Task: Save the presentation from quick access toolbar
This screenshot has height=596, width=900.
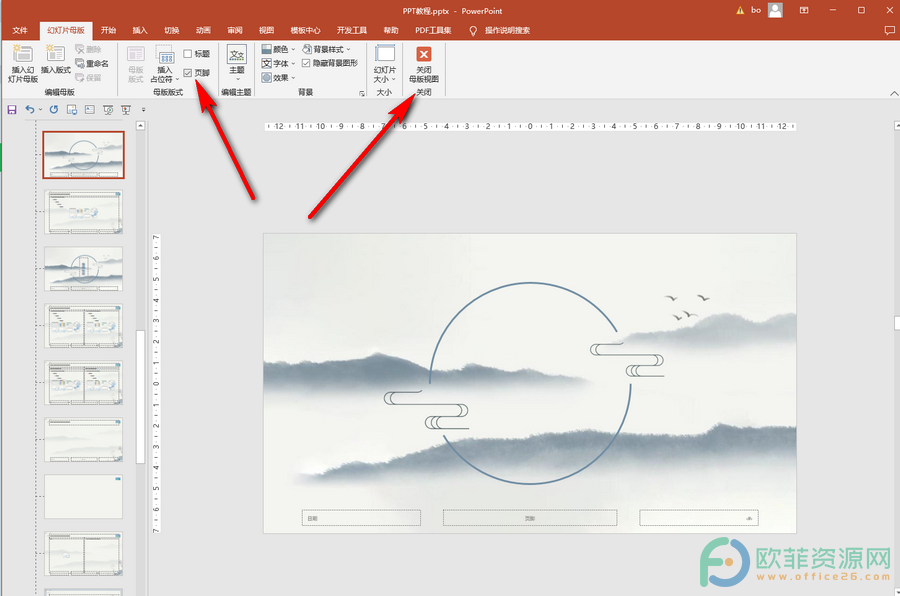Action: (12, 109)
